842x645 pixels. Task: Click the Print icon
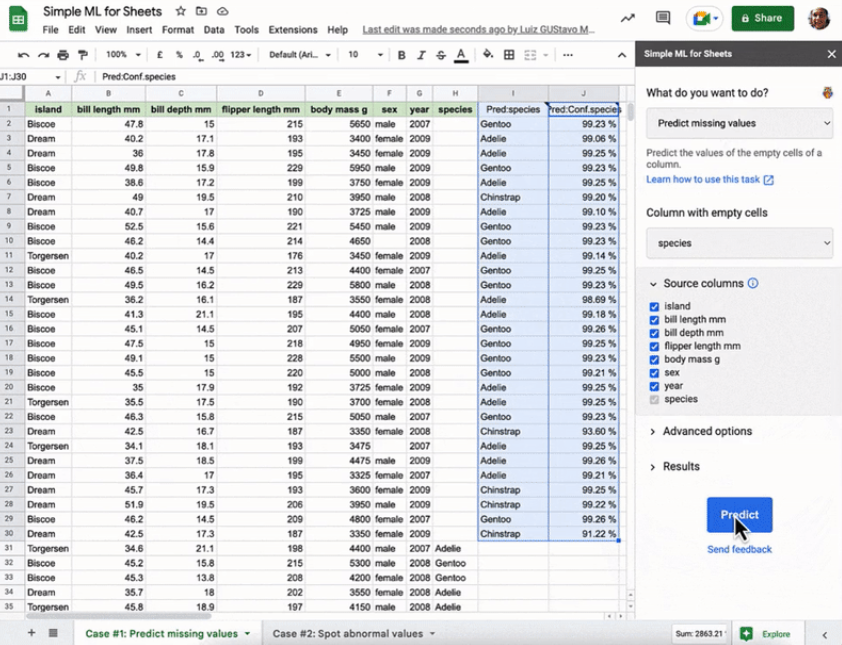click(x=63, y=55)
